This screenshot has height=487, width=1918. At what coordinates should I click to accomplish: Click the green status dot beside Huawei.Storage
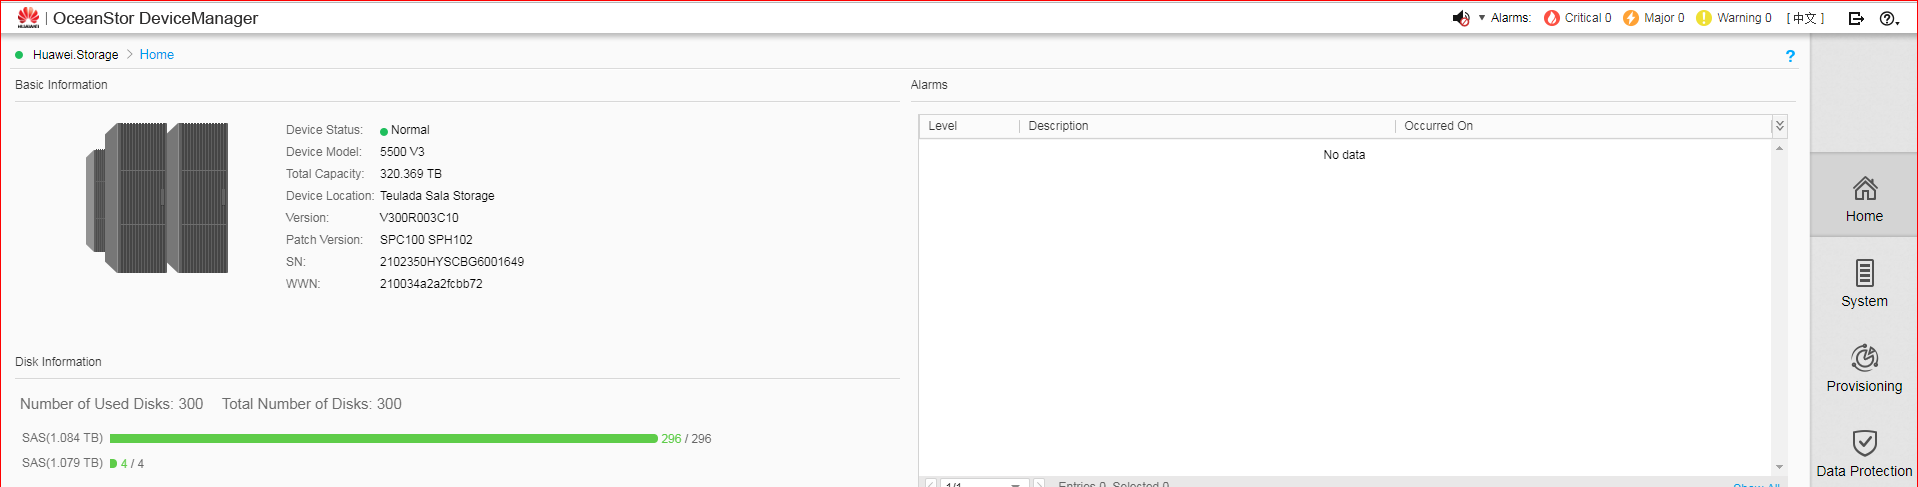(19, 55)
